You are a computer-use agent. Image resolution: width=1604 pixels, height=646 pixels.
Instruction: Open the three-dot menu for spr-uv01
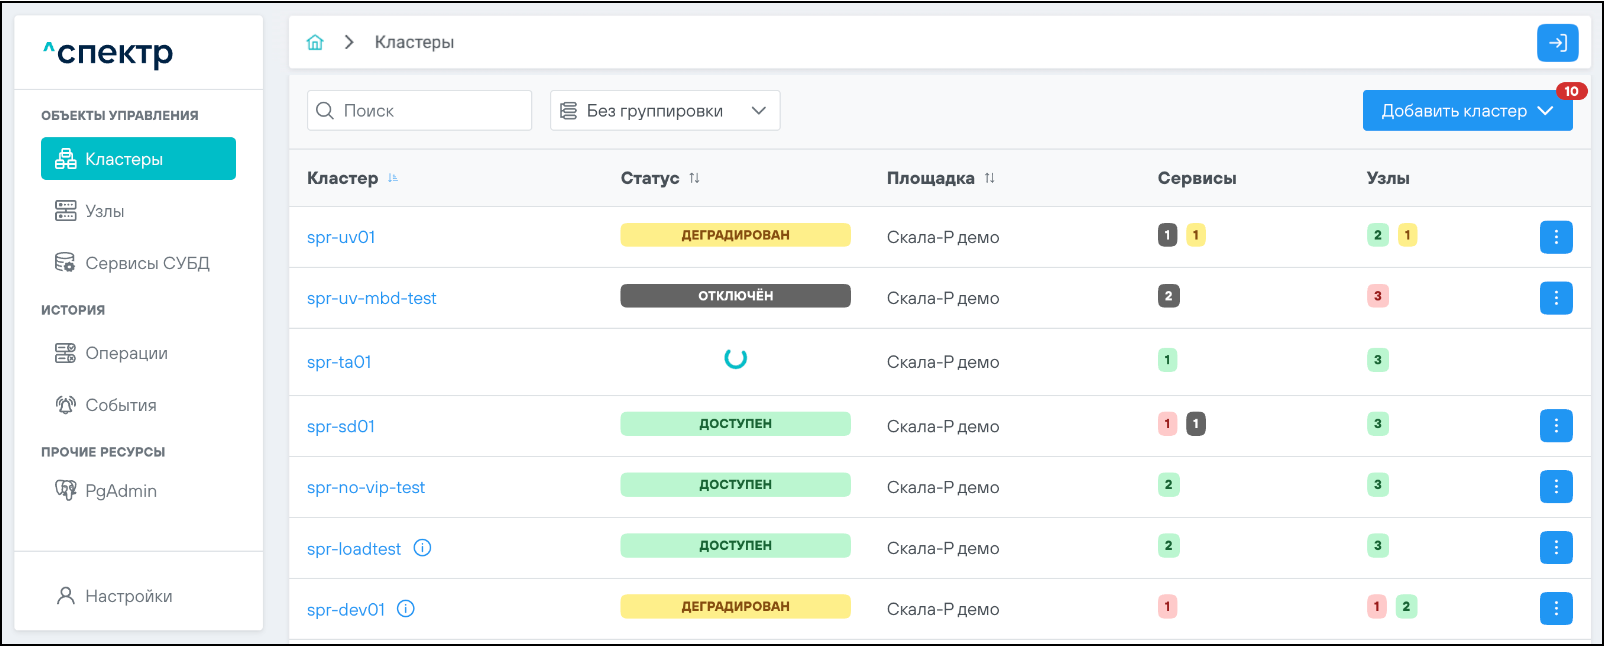point(1555,237)
